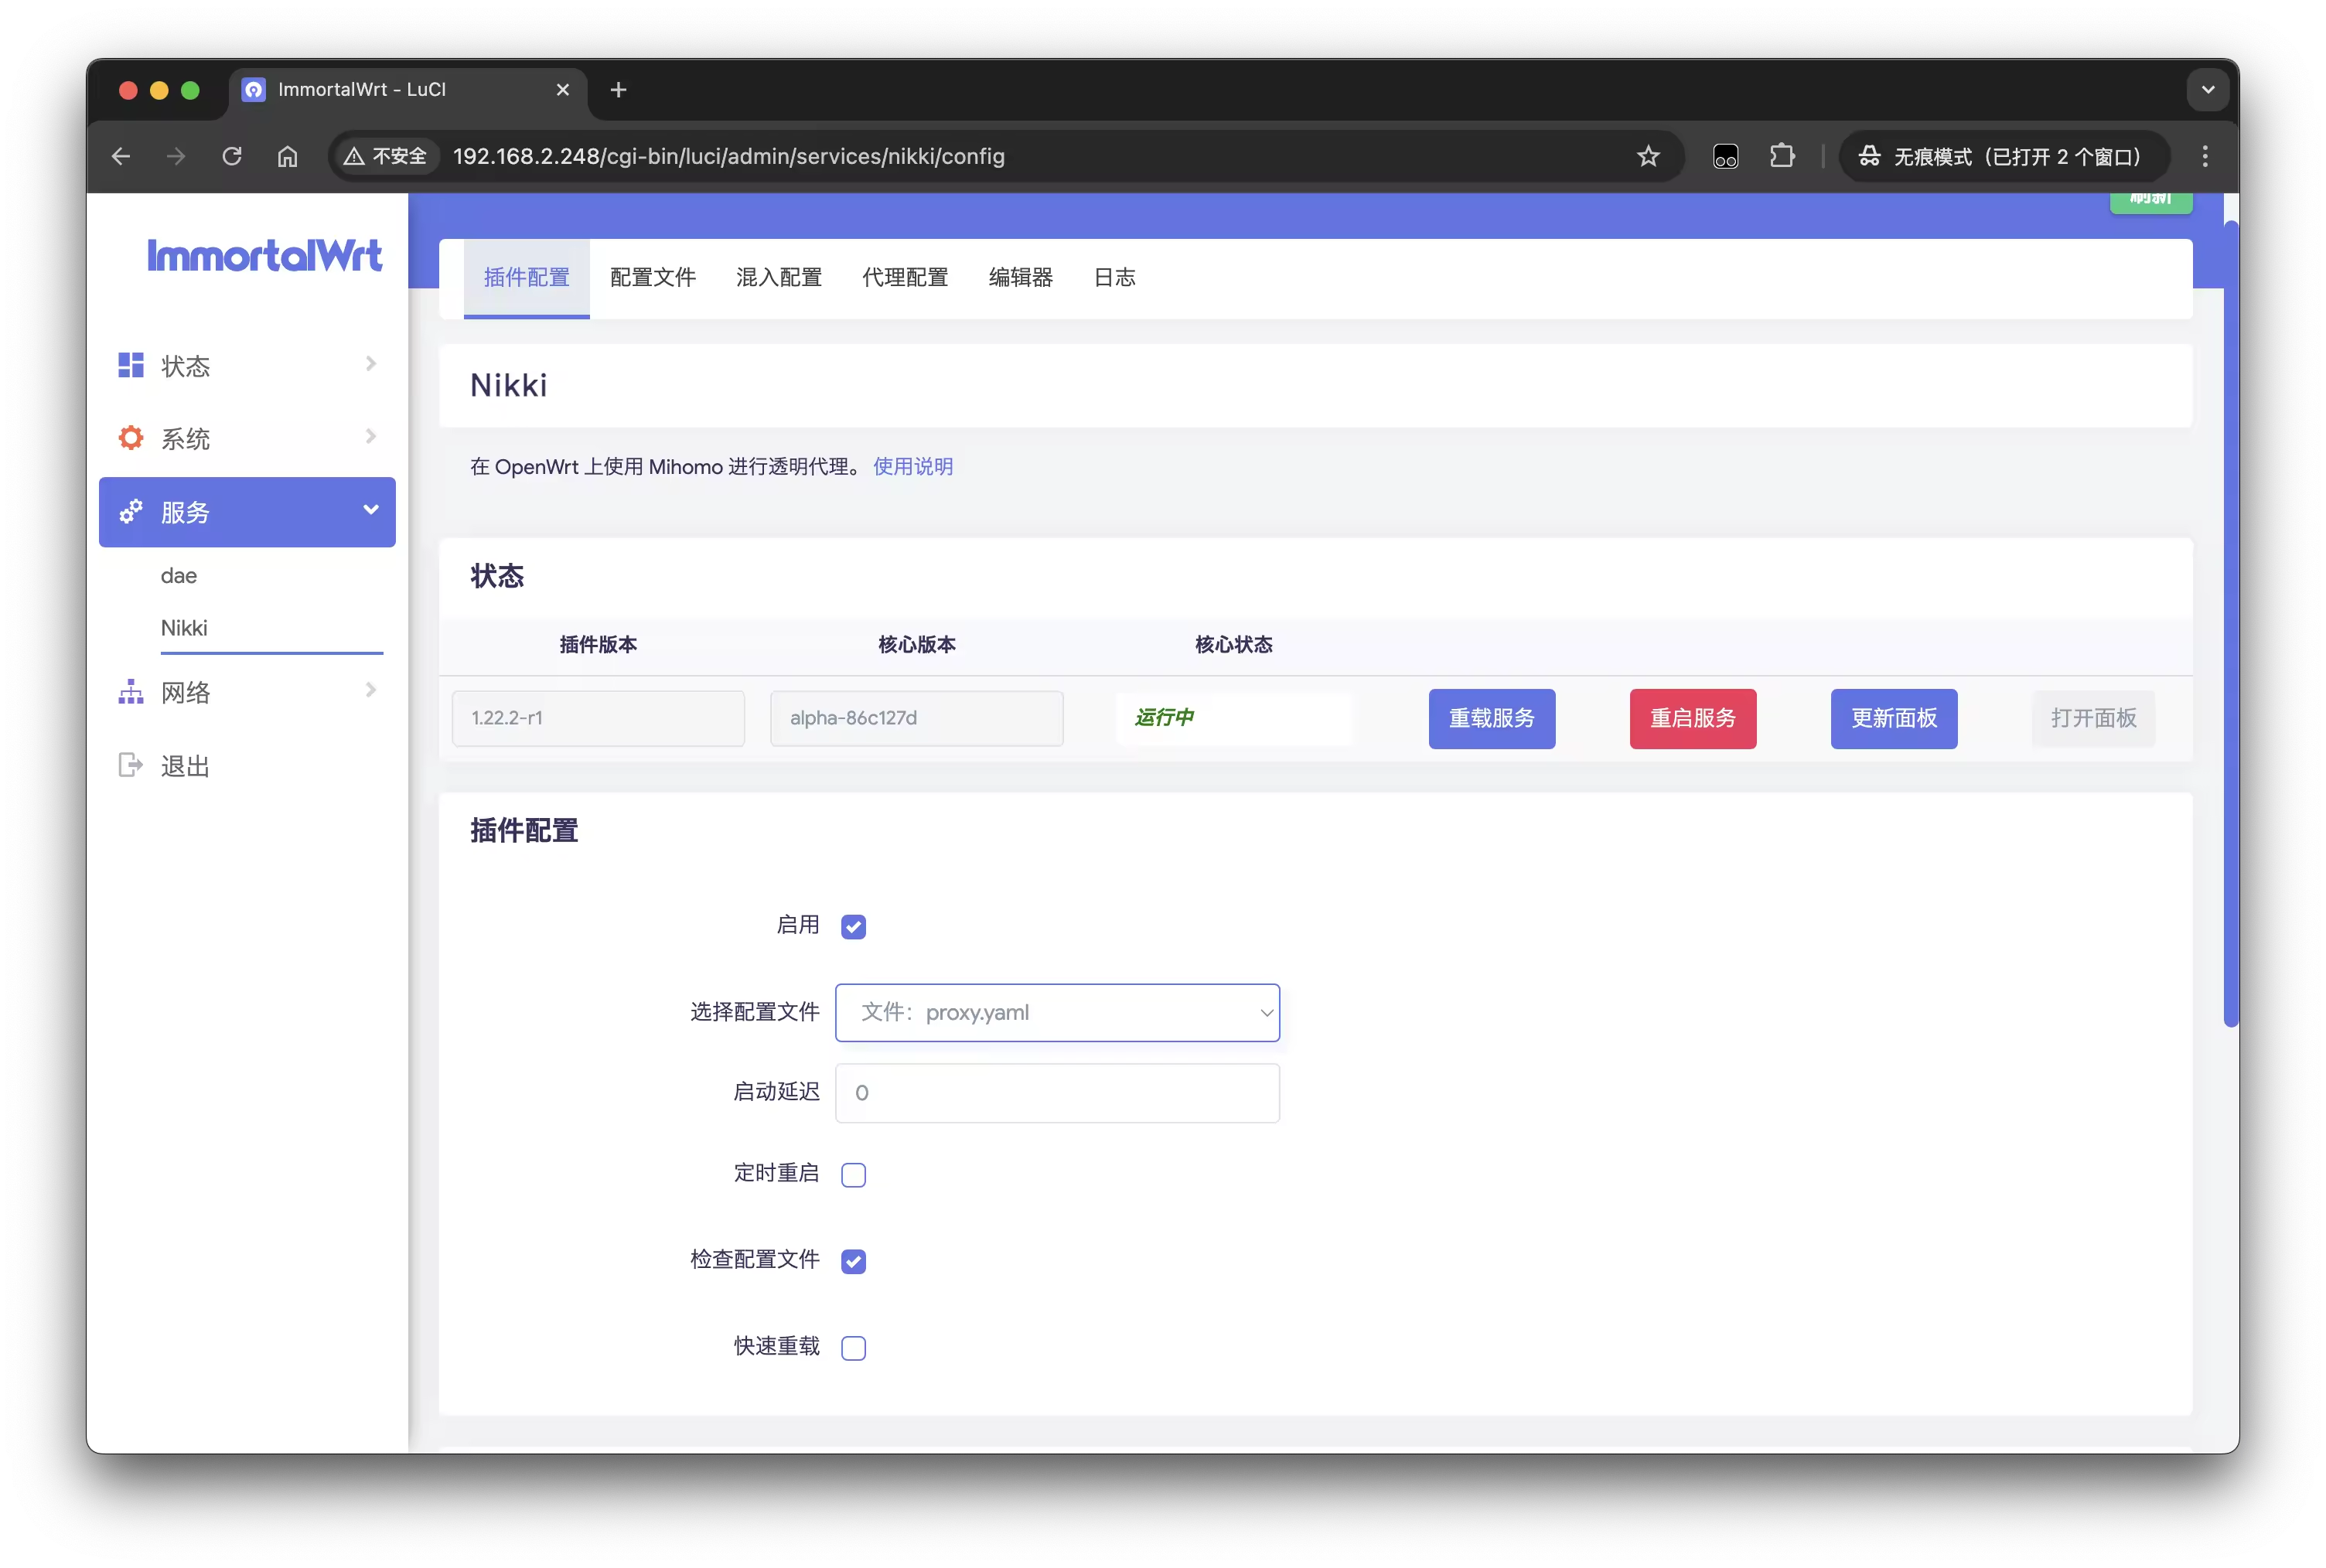Click the 系统 gear icon in sidebar
Image resolution: width=2326 pixels, height=1568 pixels.
click(131, 438)
